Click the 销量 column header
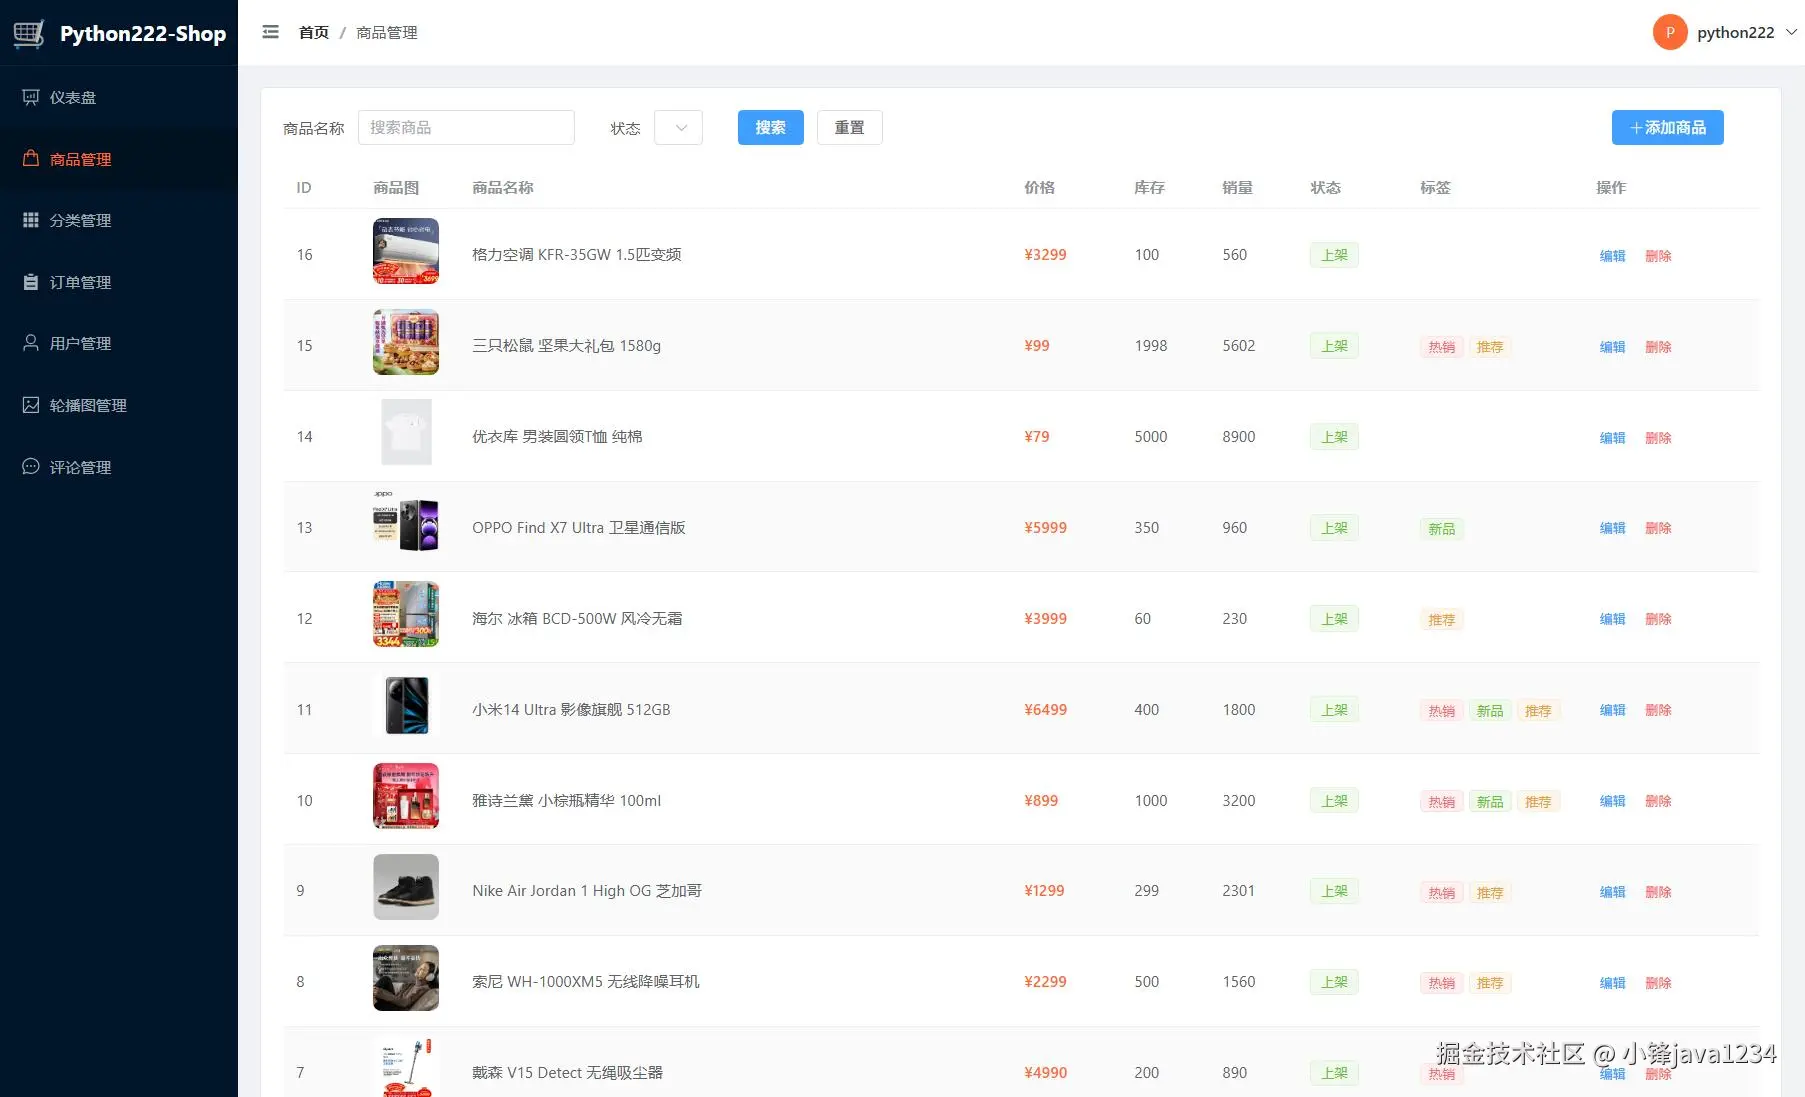This screenshot has width=1805, height=1097. coord(1238,188)
